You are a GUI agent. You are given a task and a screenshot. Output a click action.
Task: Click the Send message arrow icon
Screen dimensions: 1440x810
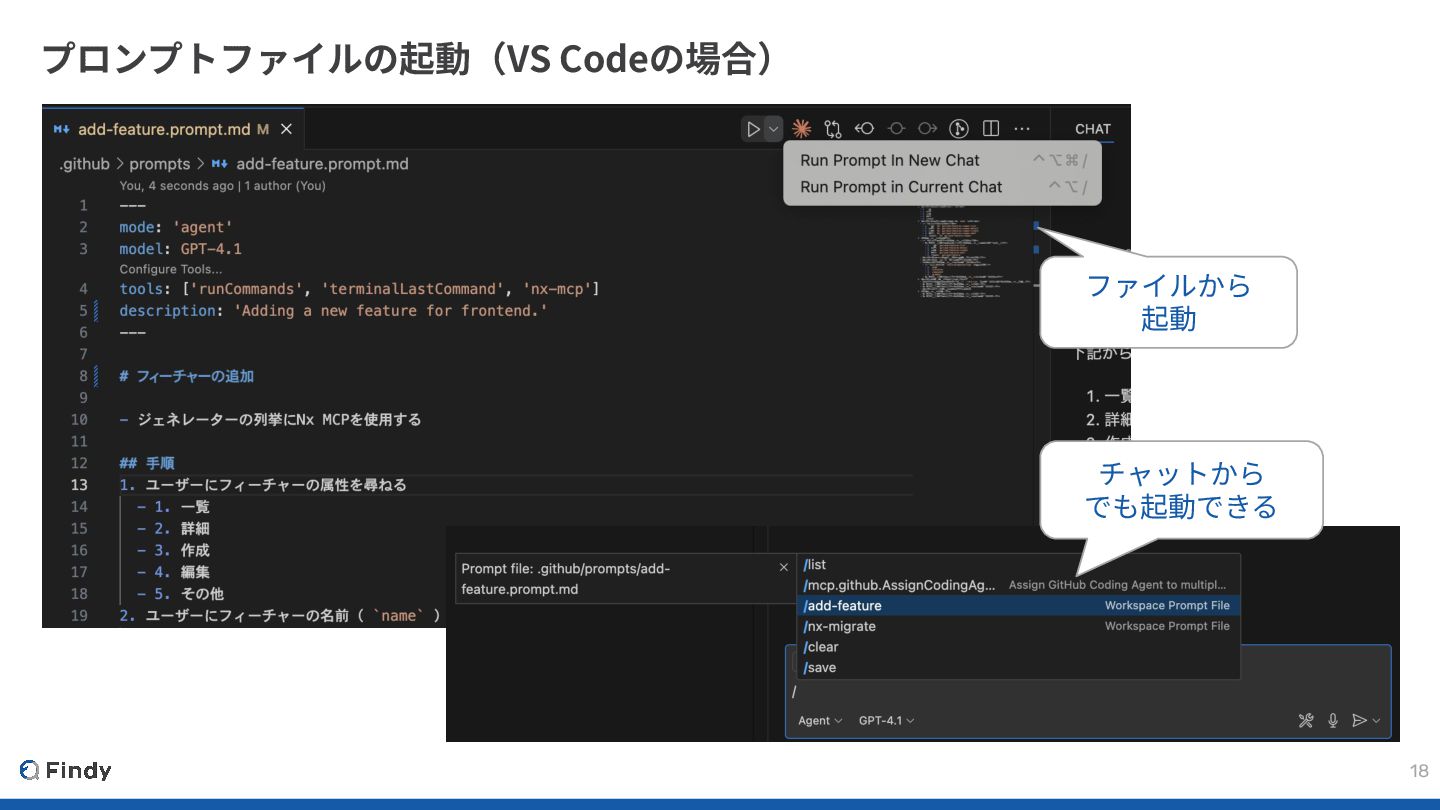point(1359,720)
